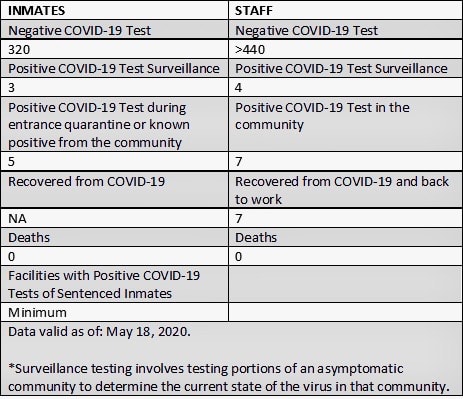Click the inmates quarantine positives value 5
Image resolution: width=463 pixels, height=399 pixels.
[x=114, y=162]
